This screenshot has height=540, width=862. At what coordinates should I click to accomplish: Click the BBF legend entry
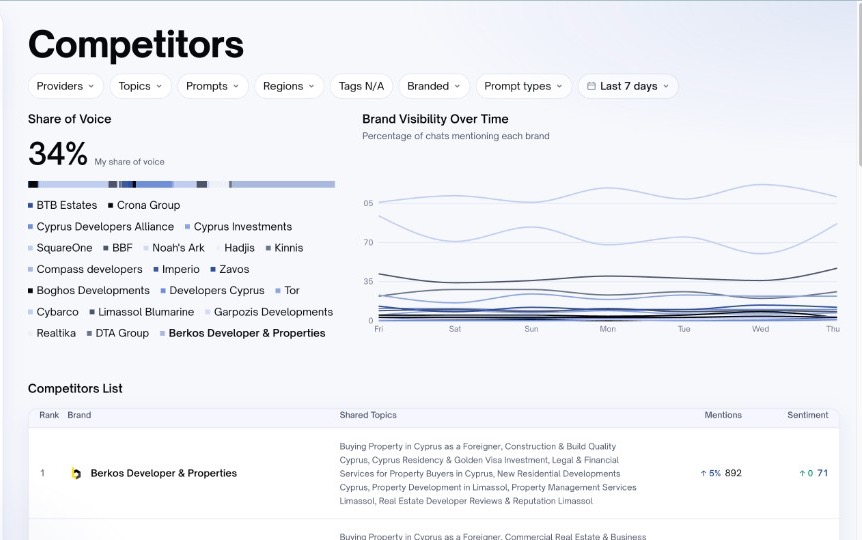118,248
